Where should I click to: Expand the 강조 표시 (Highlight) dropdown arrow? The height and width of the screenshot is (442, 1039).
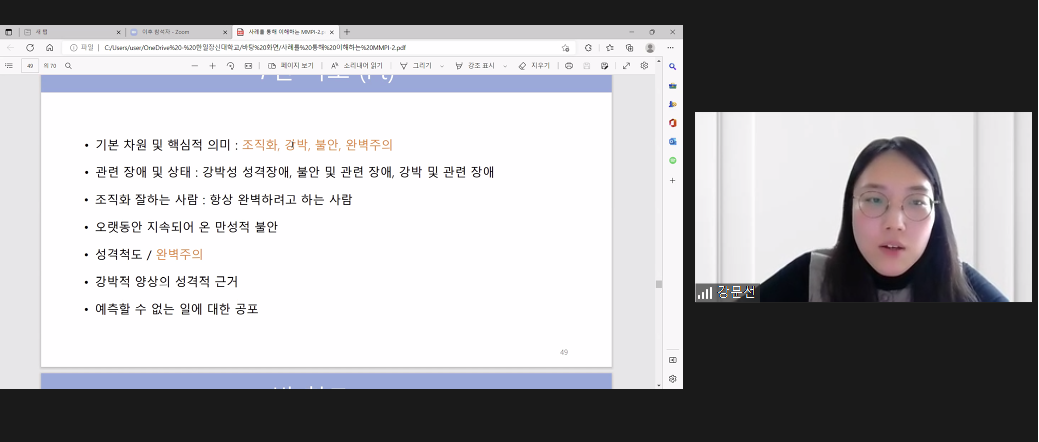click(505, 66)
